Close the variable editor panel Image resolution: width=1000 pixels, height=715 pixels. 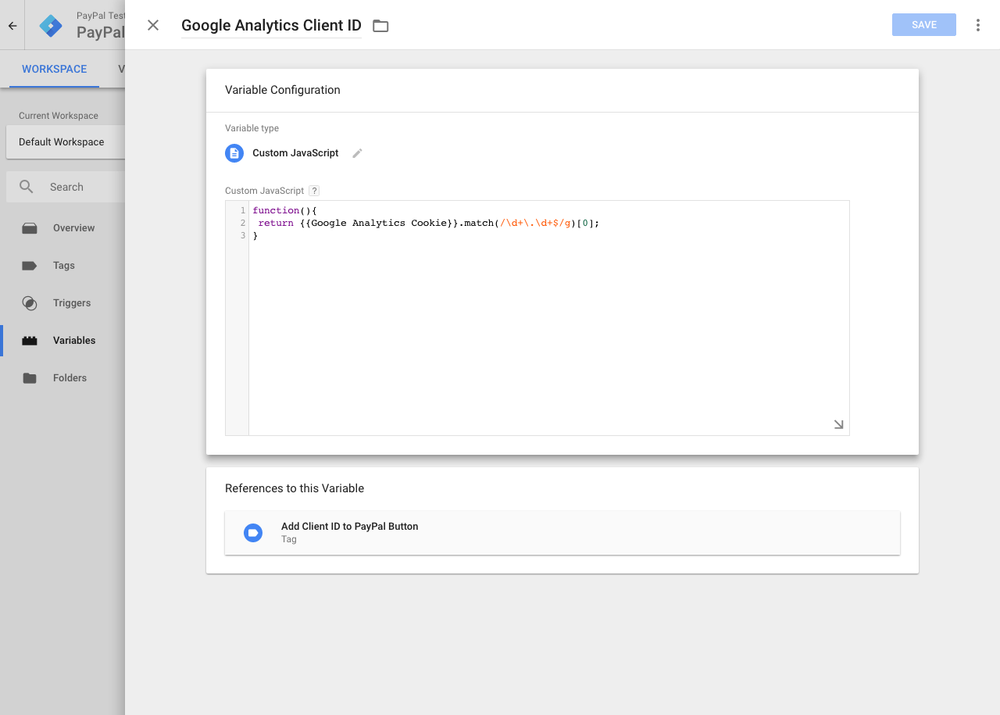153,25
